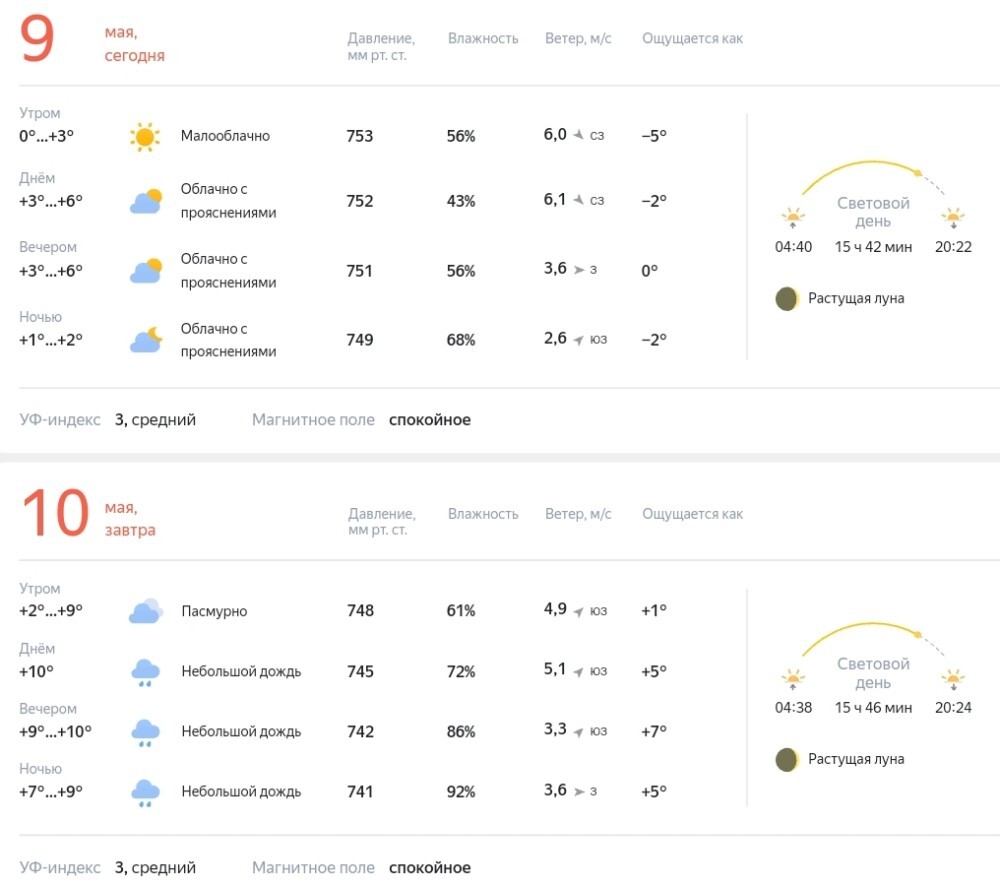Click the wind direction arrow next to 3,3 ЮЗ
Image resolution: width=1000 pixels, height=886 pixels.
tap(578, 732)
